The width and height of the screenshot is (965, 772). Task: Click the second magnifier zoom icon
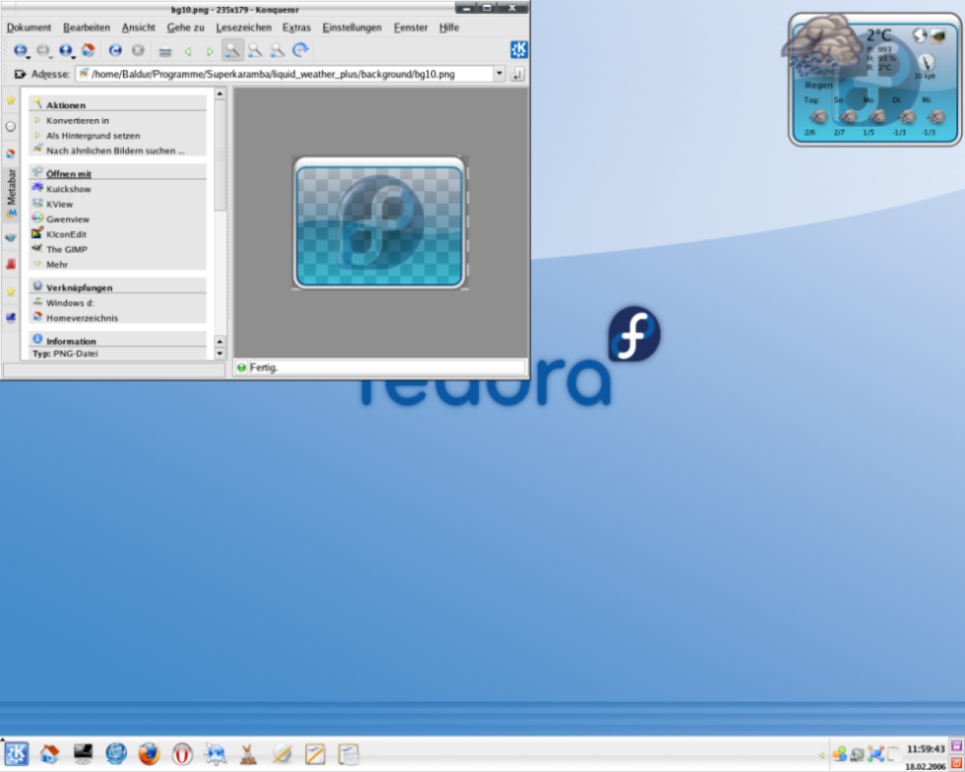click(x=255, y=50)
